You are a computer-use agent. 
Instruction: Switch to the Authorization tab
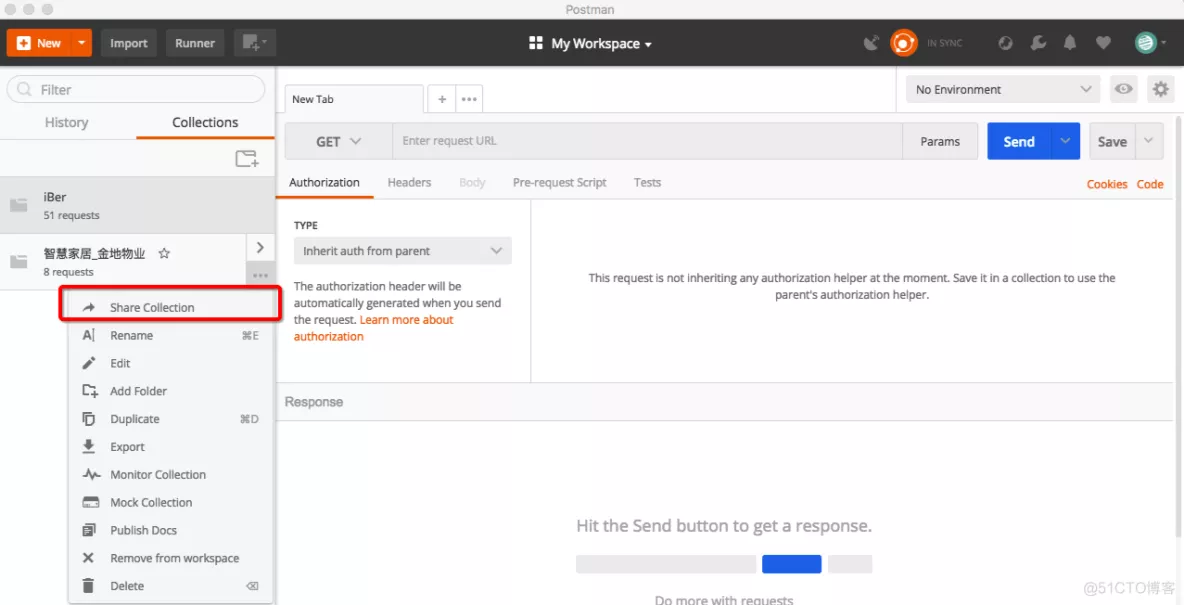point(324,183)
